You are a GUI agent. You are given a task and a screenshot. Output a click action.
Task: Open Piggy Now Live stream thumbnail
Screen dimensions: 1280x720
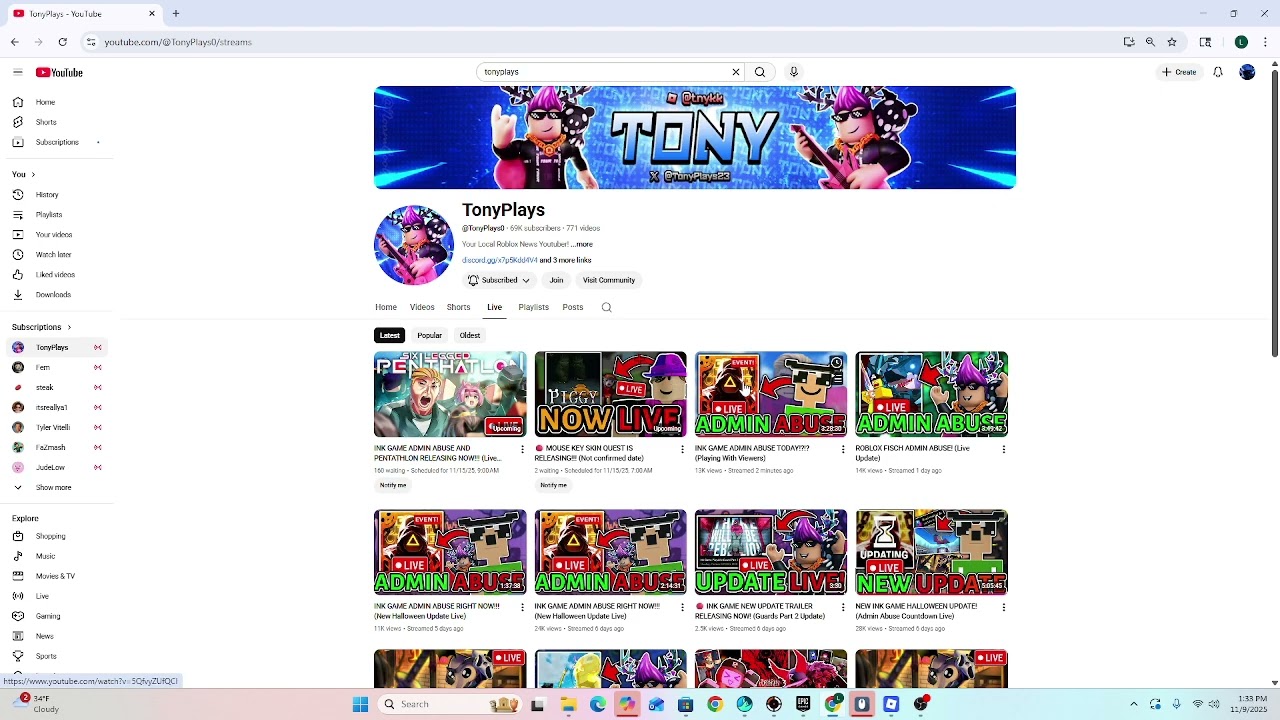click(x=611, y=394)
